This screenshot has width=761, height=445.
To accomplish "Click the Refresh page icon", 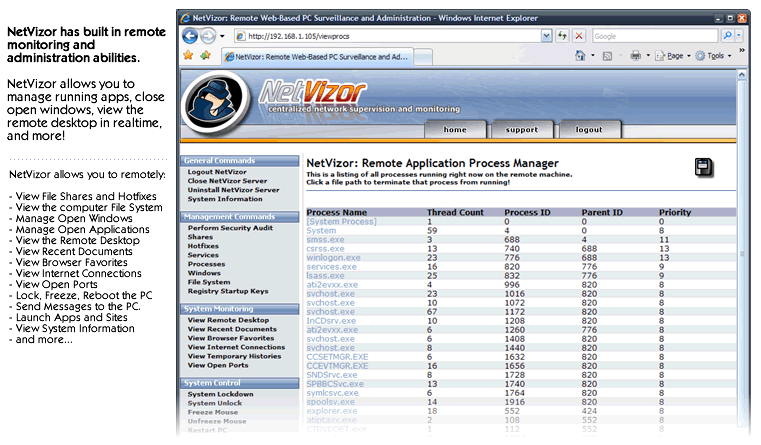I will [x=562, y=35].
